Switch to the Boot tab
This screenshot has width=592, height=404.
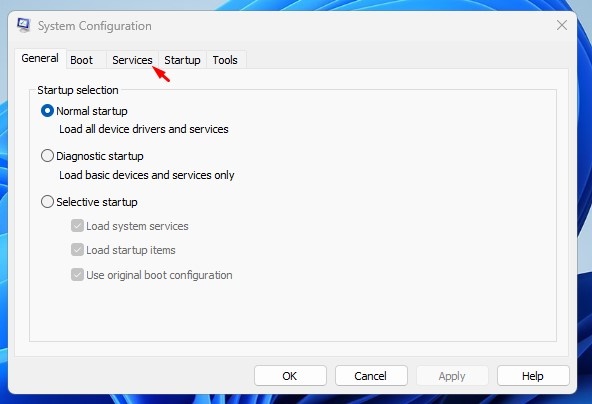[x=82, y=60]
